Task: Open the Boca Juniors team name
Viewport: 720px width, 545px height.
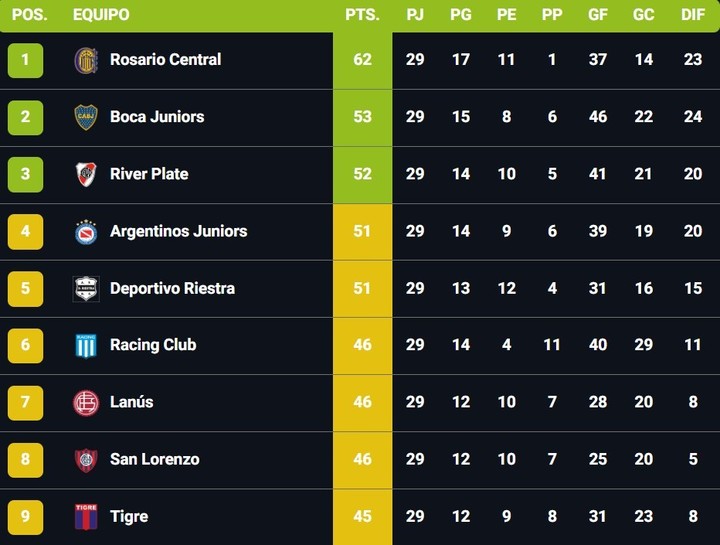Action: (x=157, y=117)
